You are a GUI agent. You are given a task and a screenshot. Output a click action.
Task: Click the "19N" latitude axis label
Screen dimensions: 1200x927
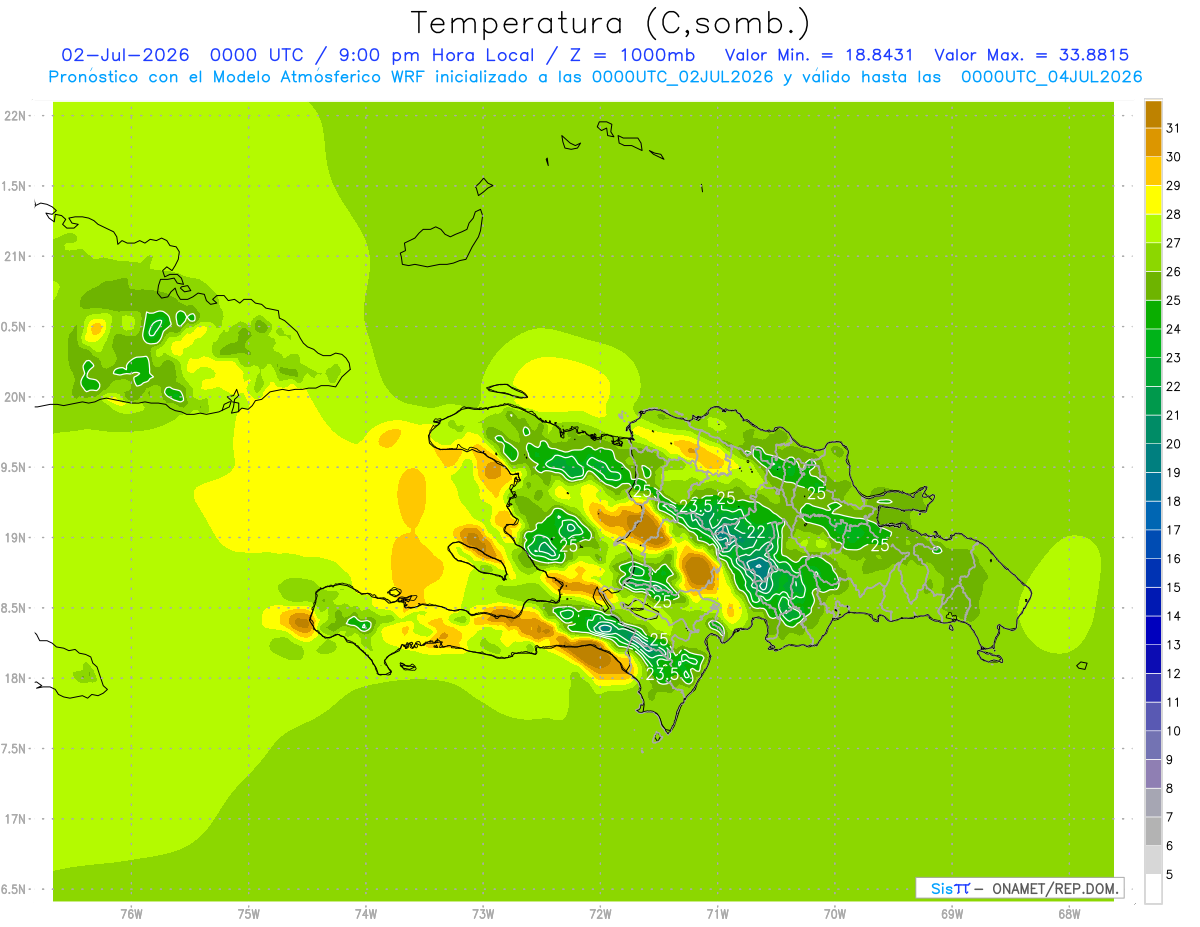point(15,538)
